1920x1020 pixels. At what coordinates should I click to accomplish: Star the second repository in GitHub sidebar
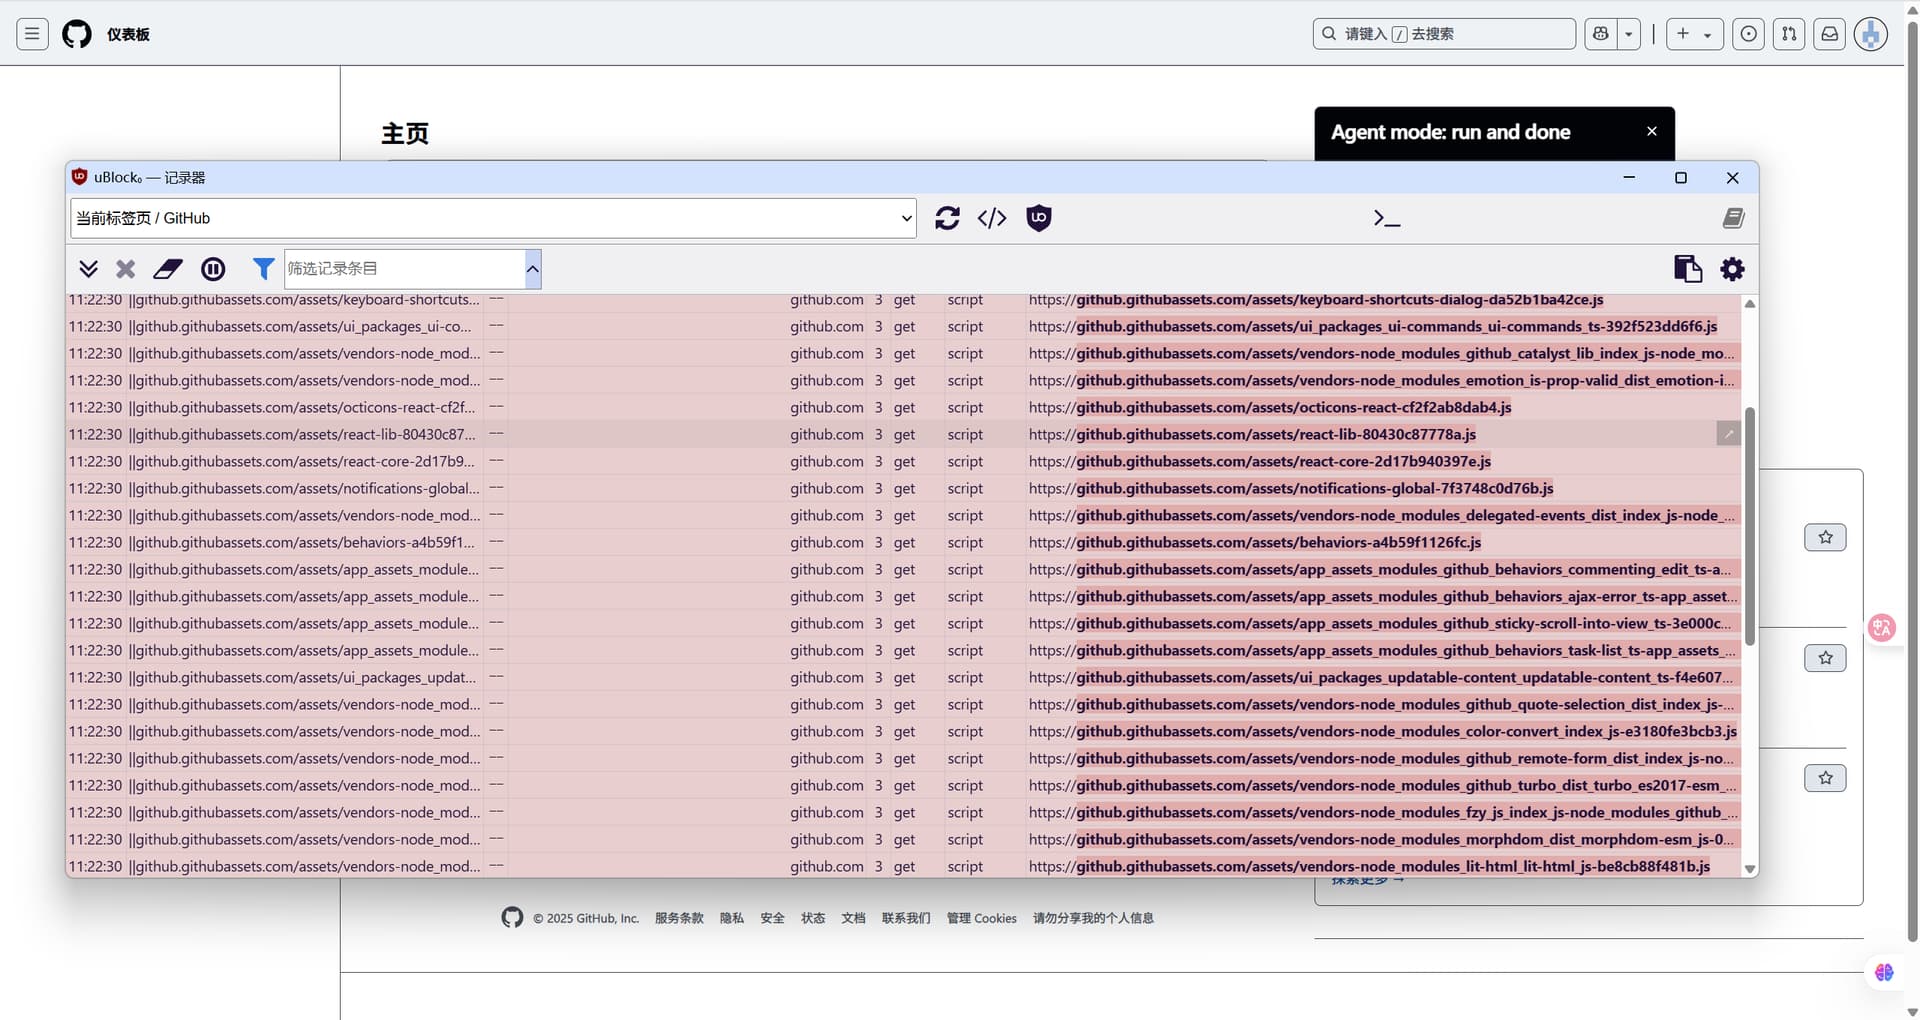pos(1825,658)
